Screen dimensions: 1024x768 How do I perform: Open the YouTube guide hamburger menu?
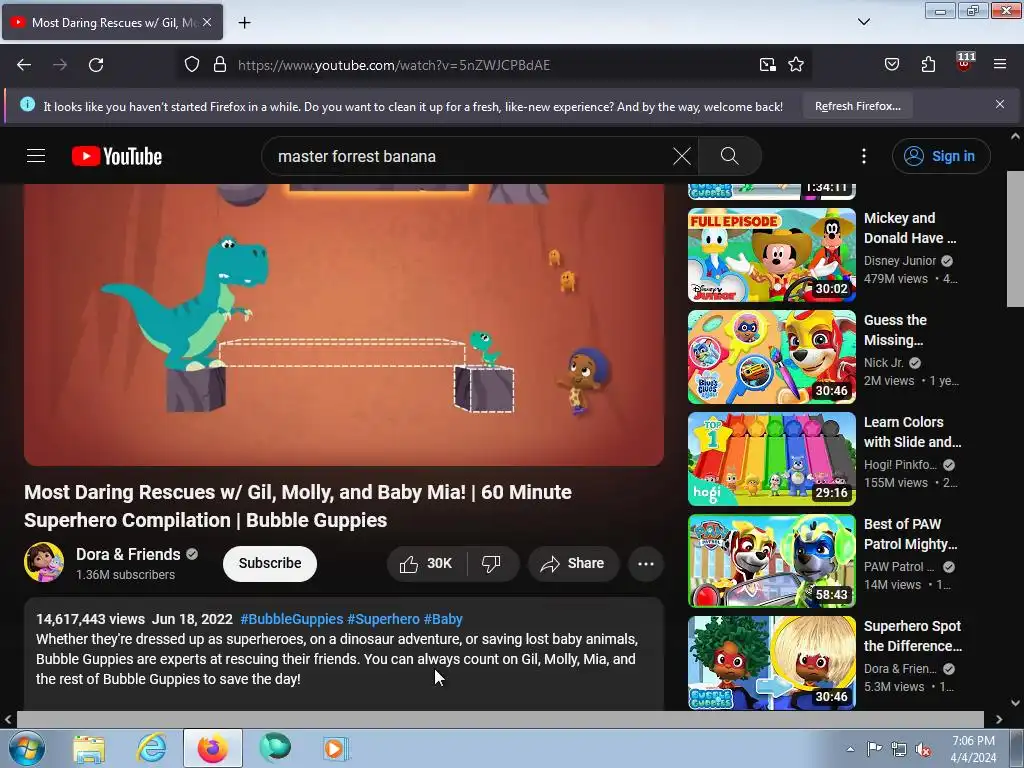[36, 156]
